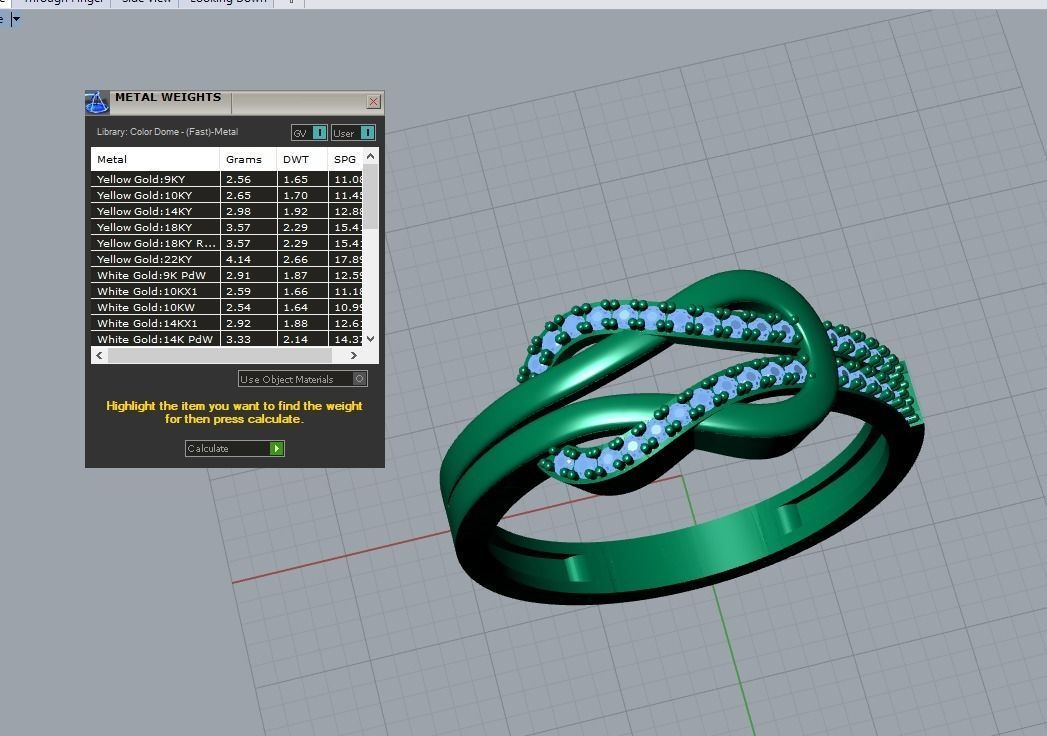Click the horizontal scrollbar thumb in metal list

tap(220, 355)
